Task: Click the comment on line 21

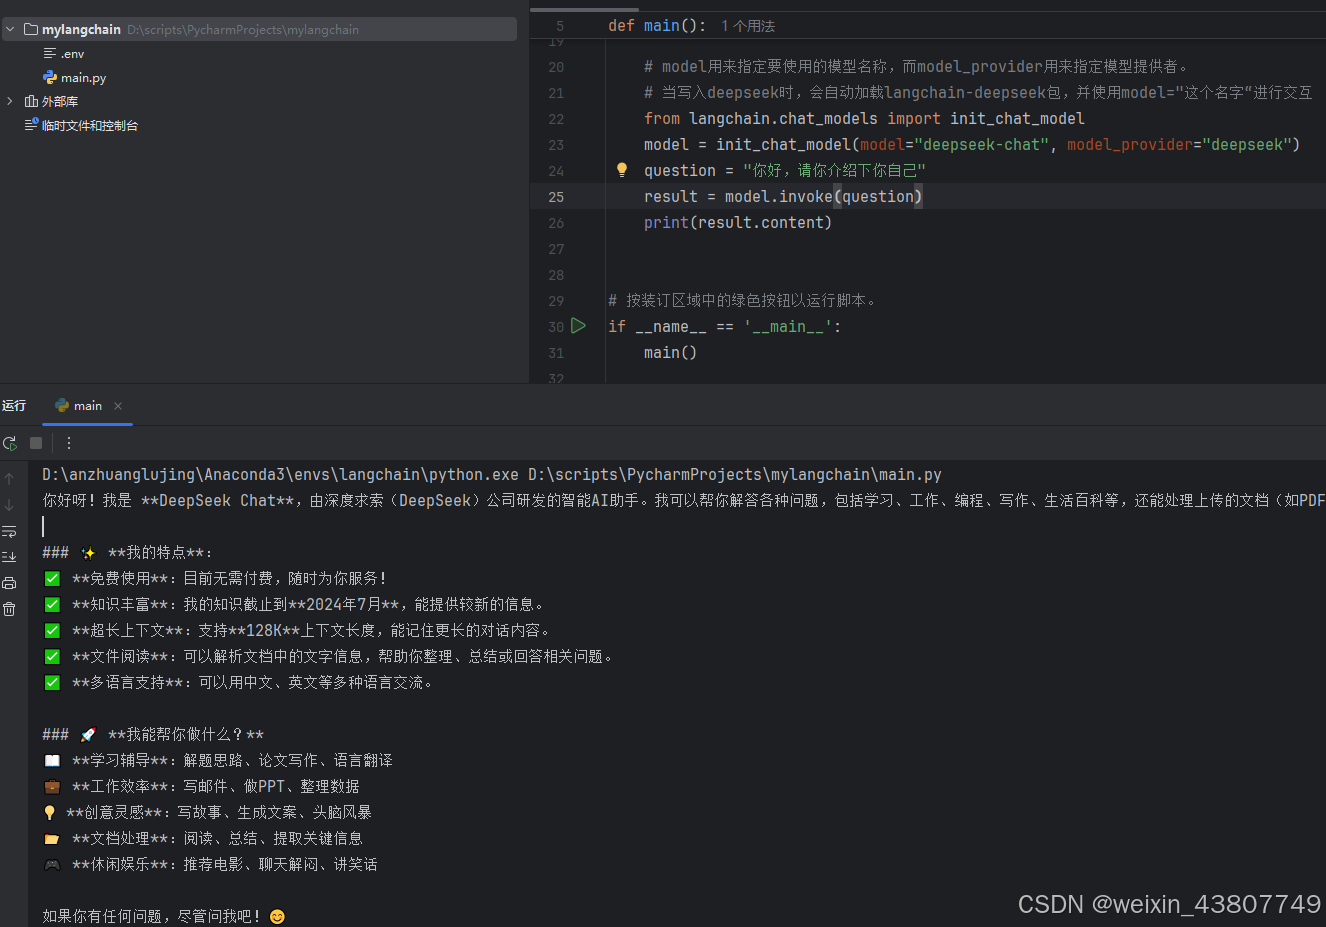Action: (x=978, y=93)
